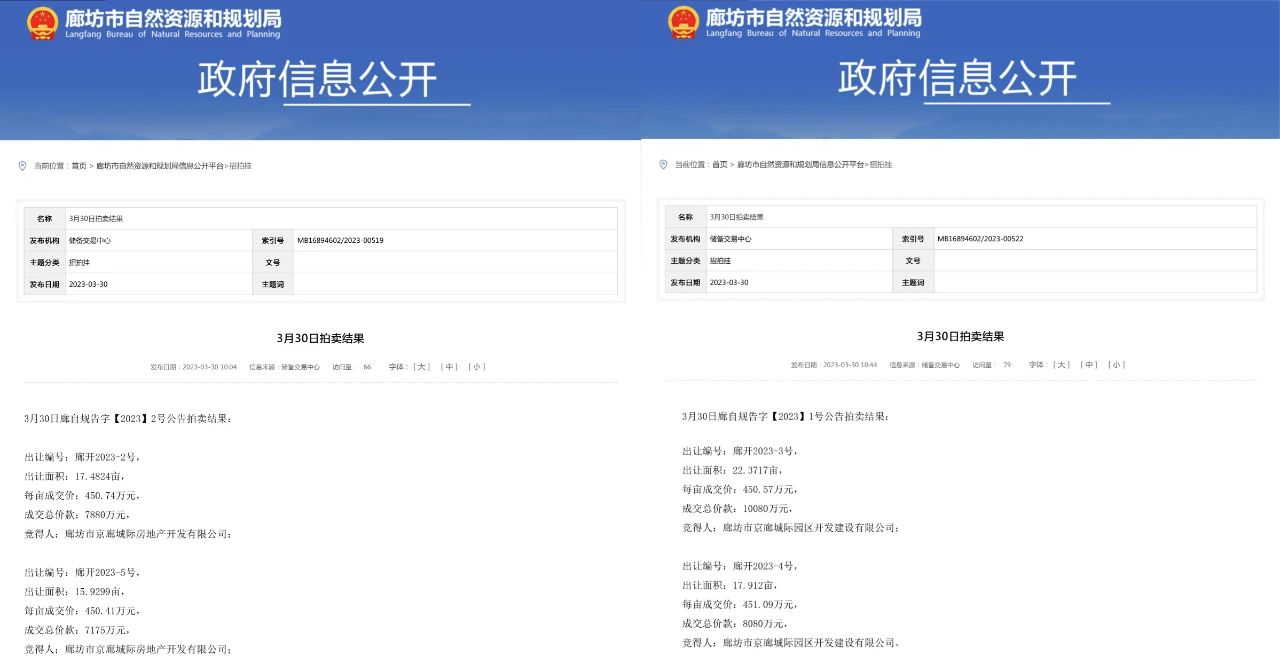
Task: Open 首页 breadcrumb link on the right page
Action: click(720, 164)
